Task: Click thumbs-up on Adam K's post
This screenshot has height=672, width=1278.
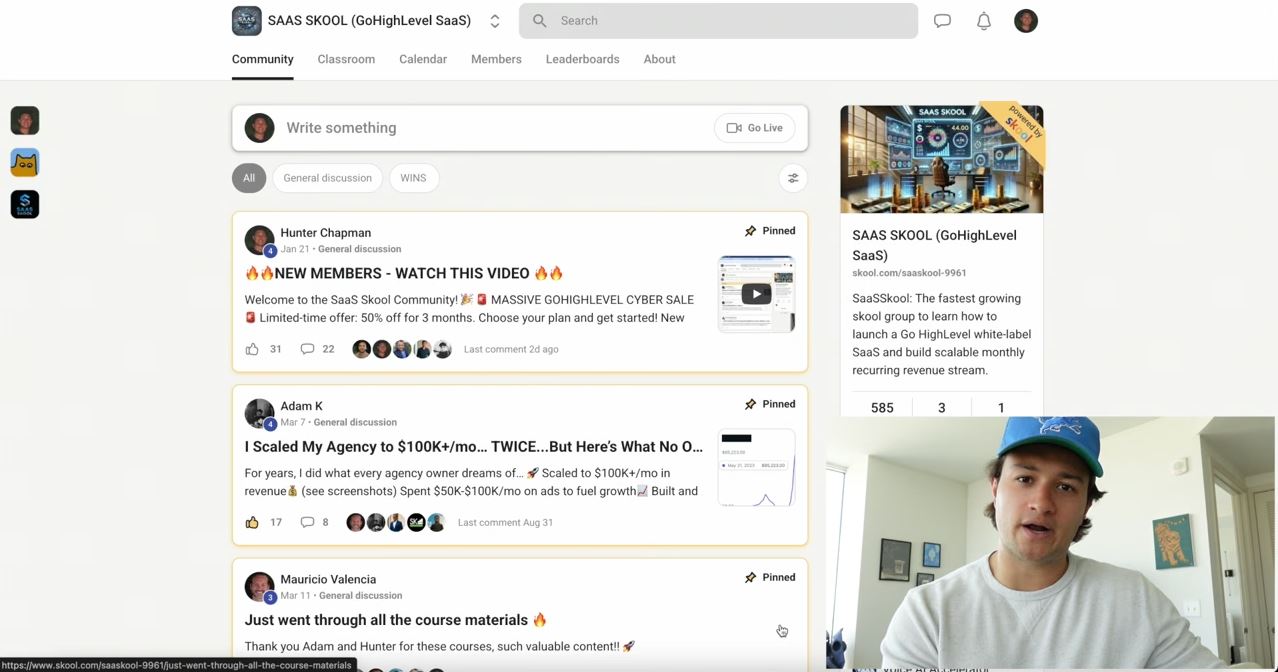Action: [x=252, y=522]
